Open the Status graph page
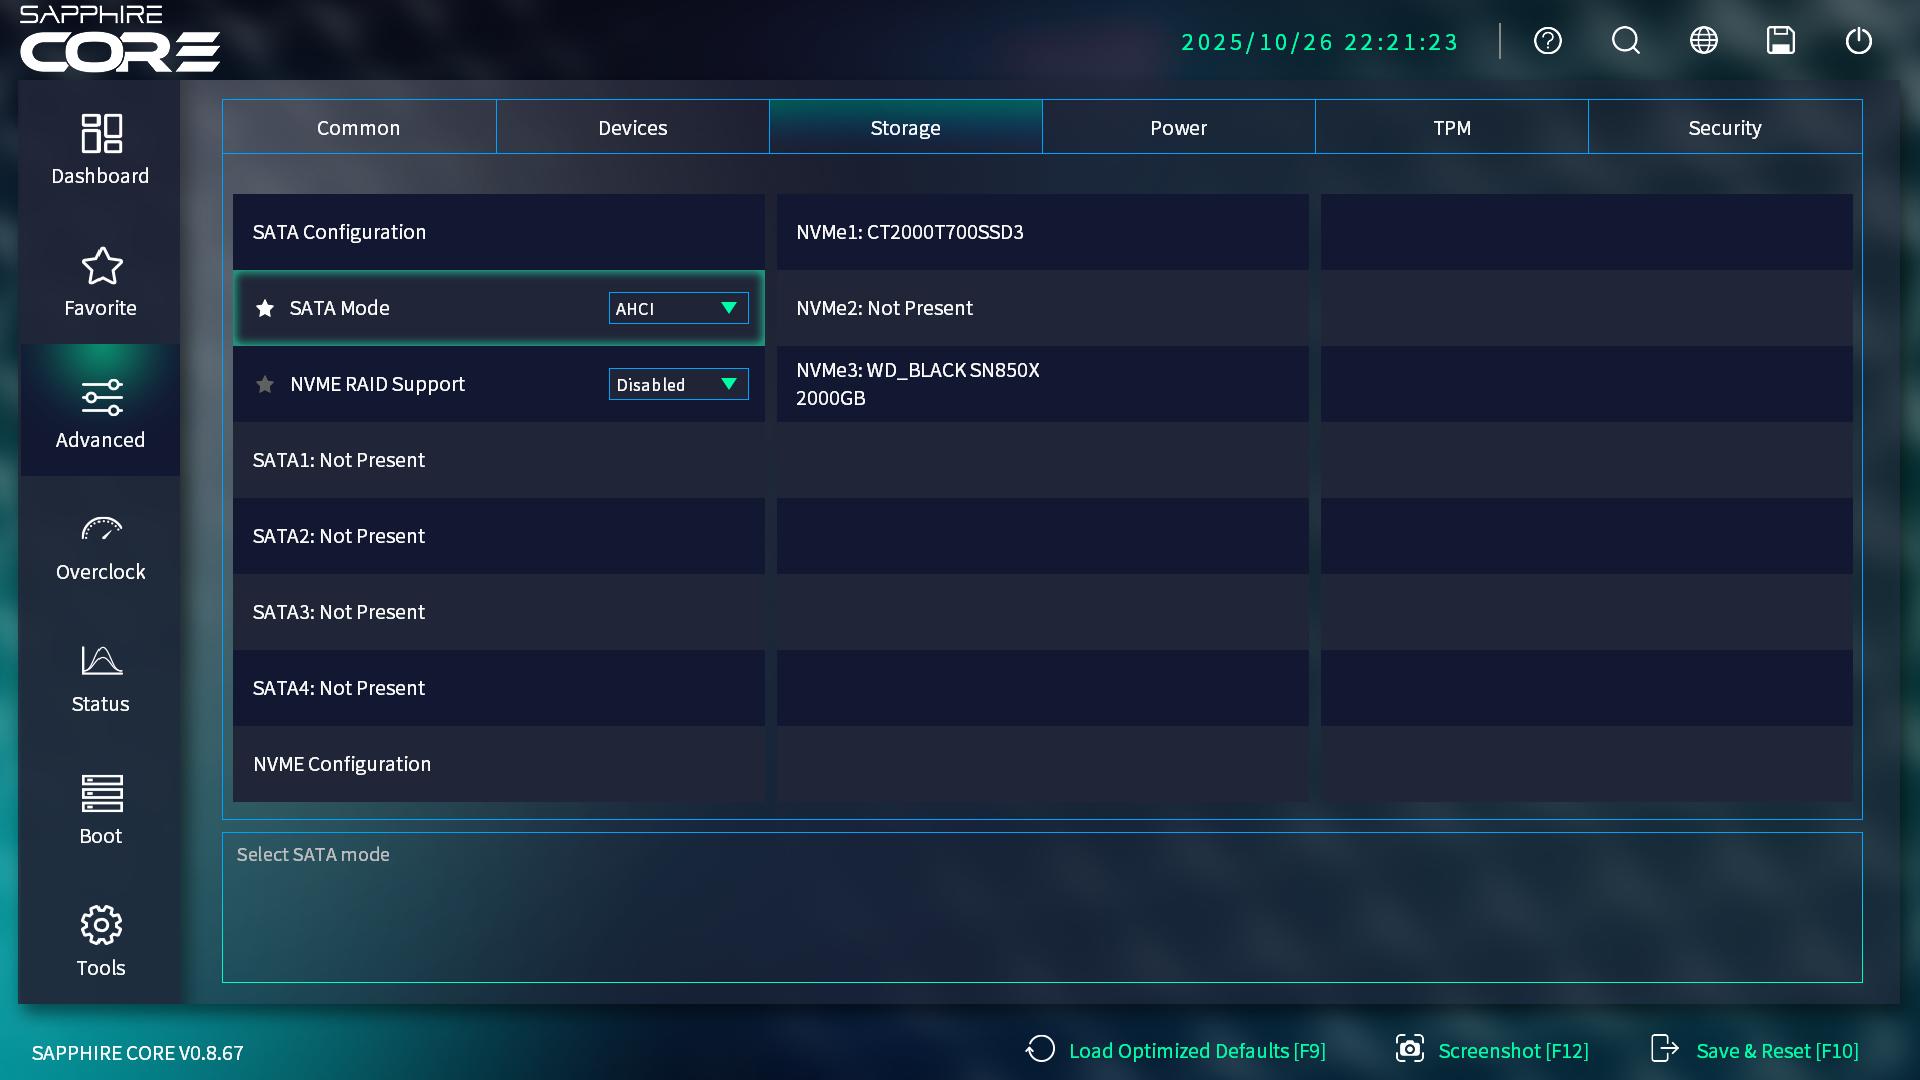 [100, 678]
